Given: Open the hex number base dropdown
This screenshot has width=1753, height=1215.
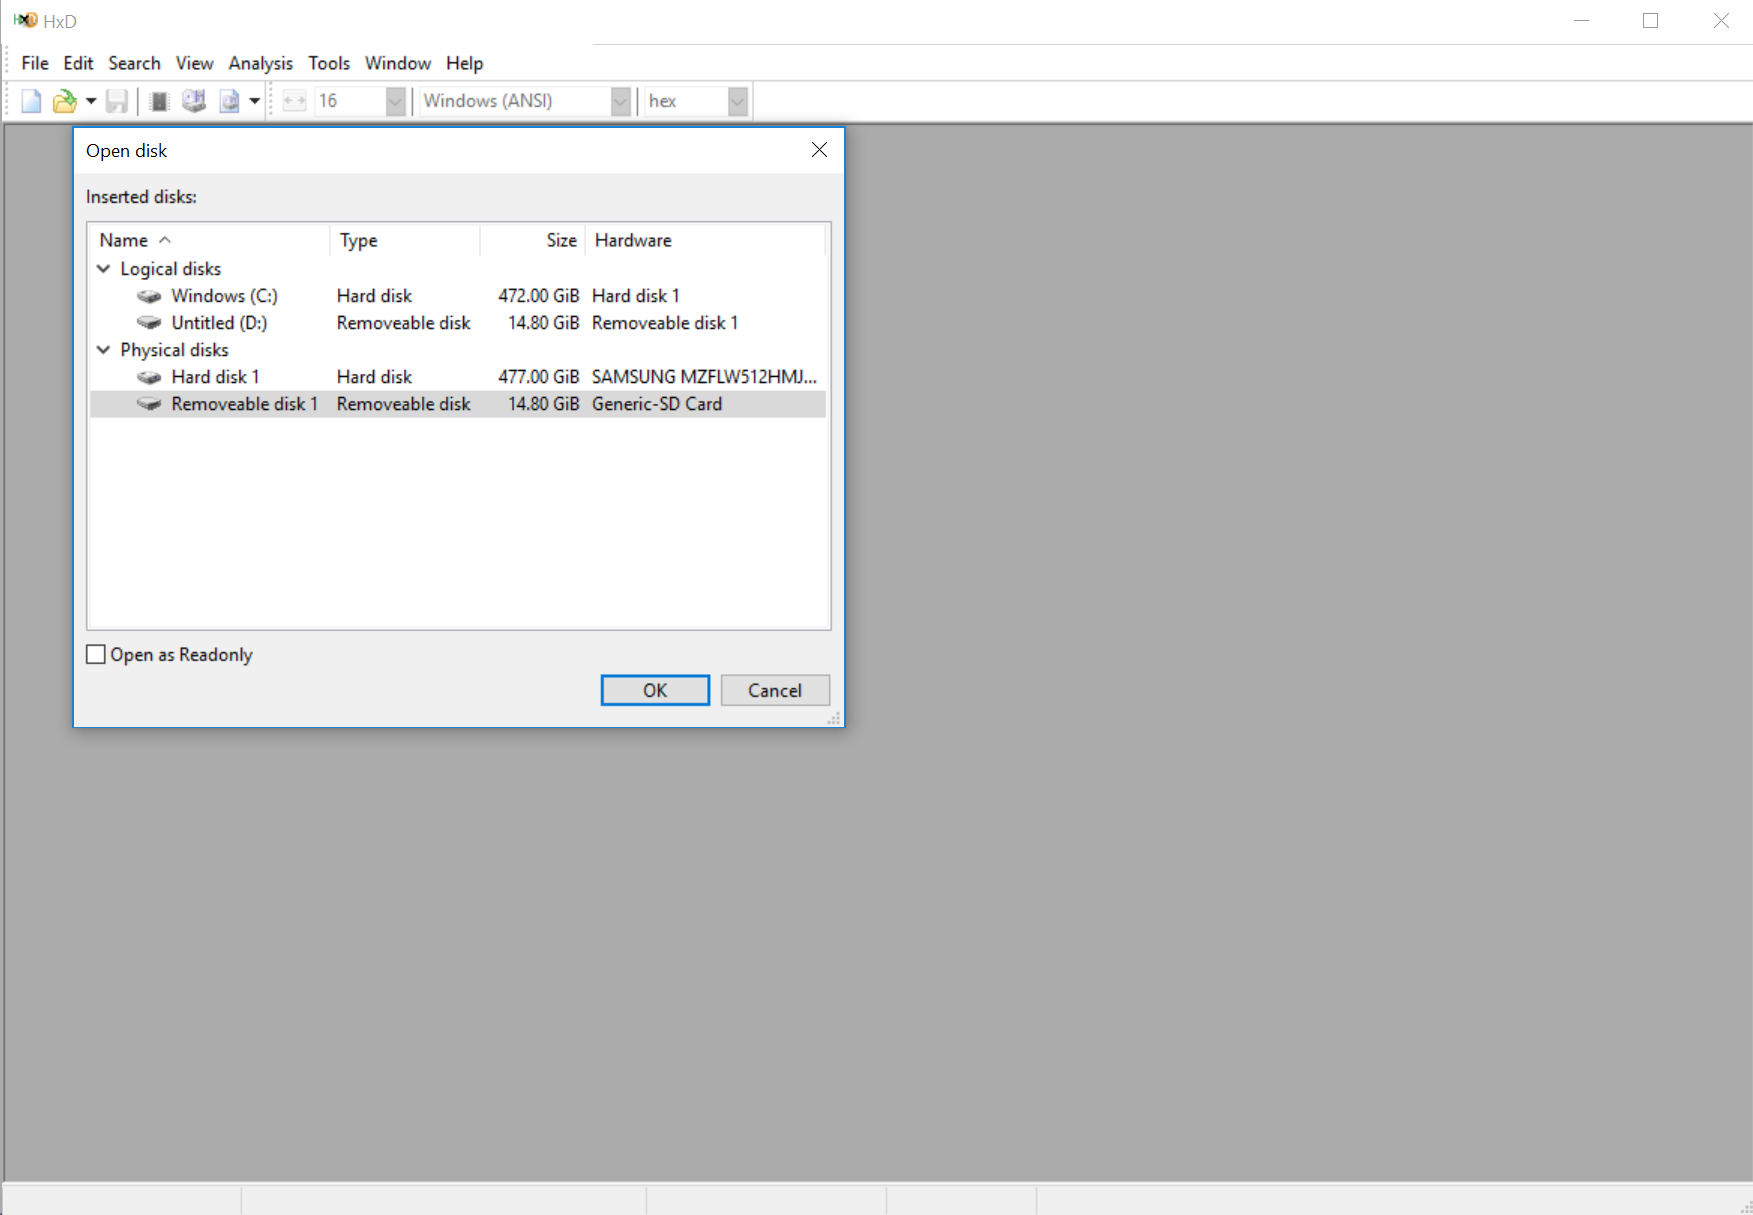Looking at the screenshot, I should coord(737,101).
